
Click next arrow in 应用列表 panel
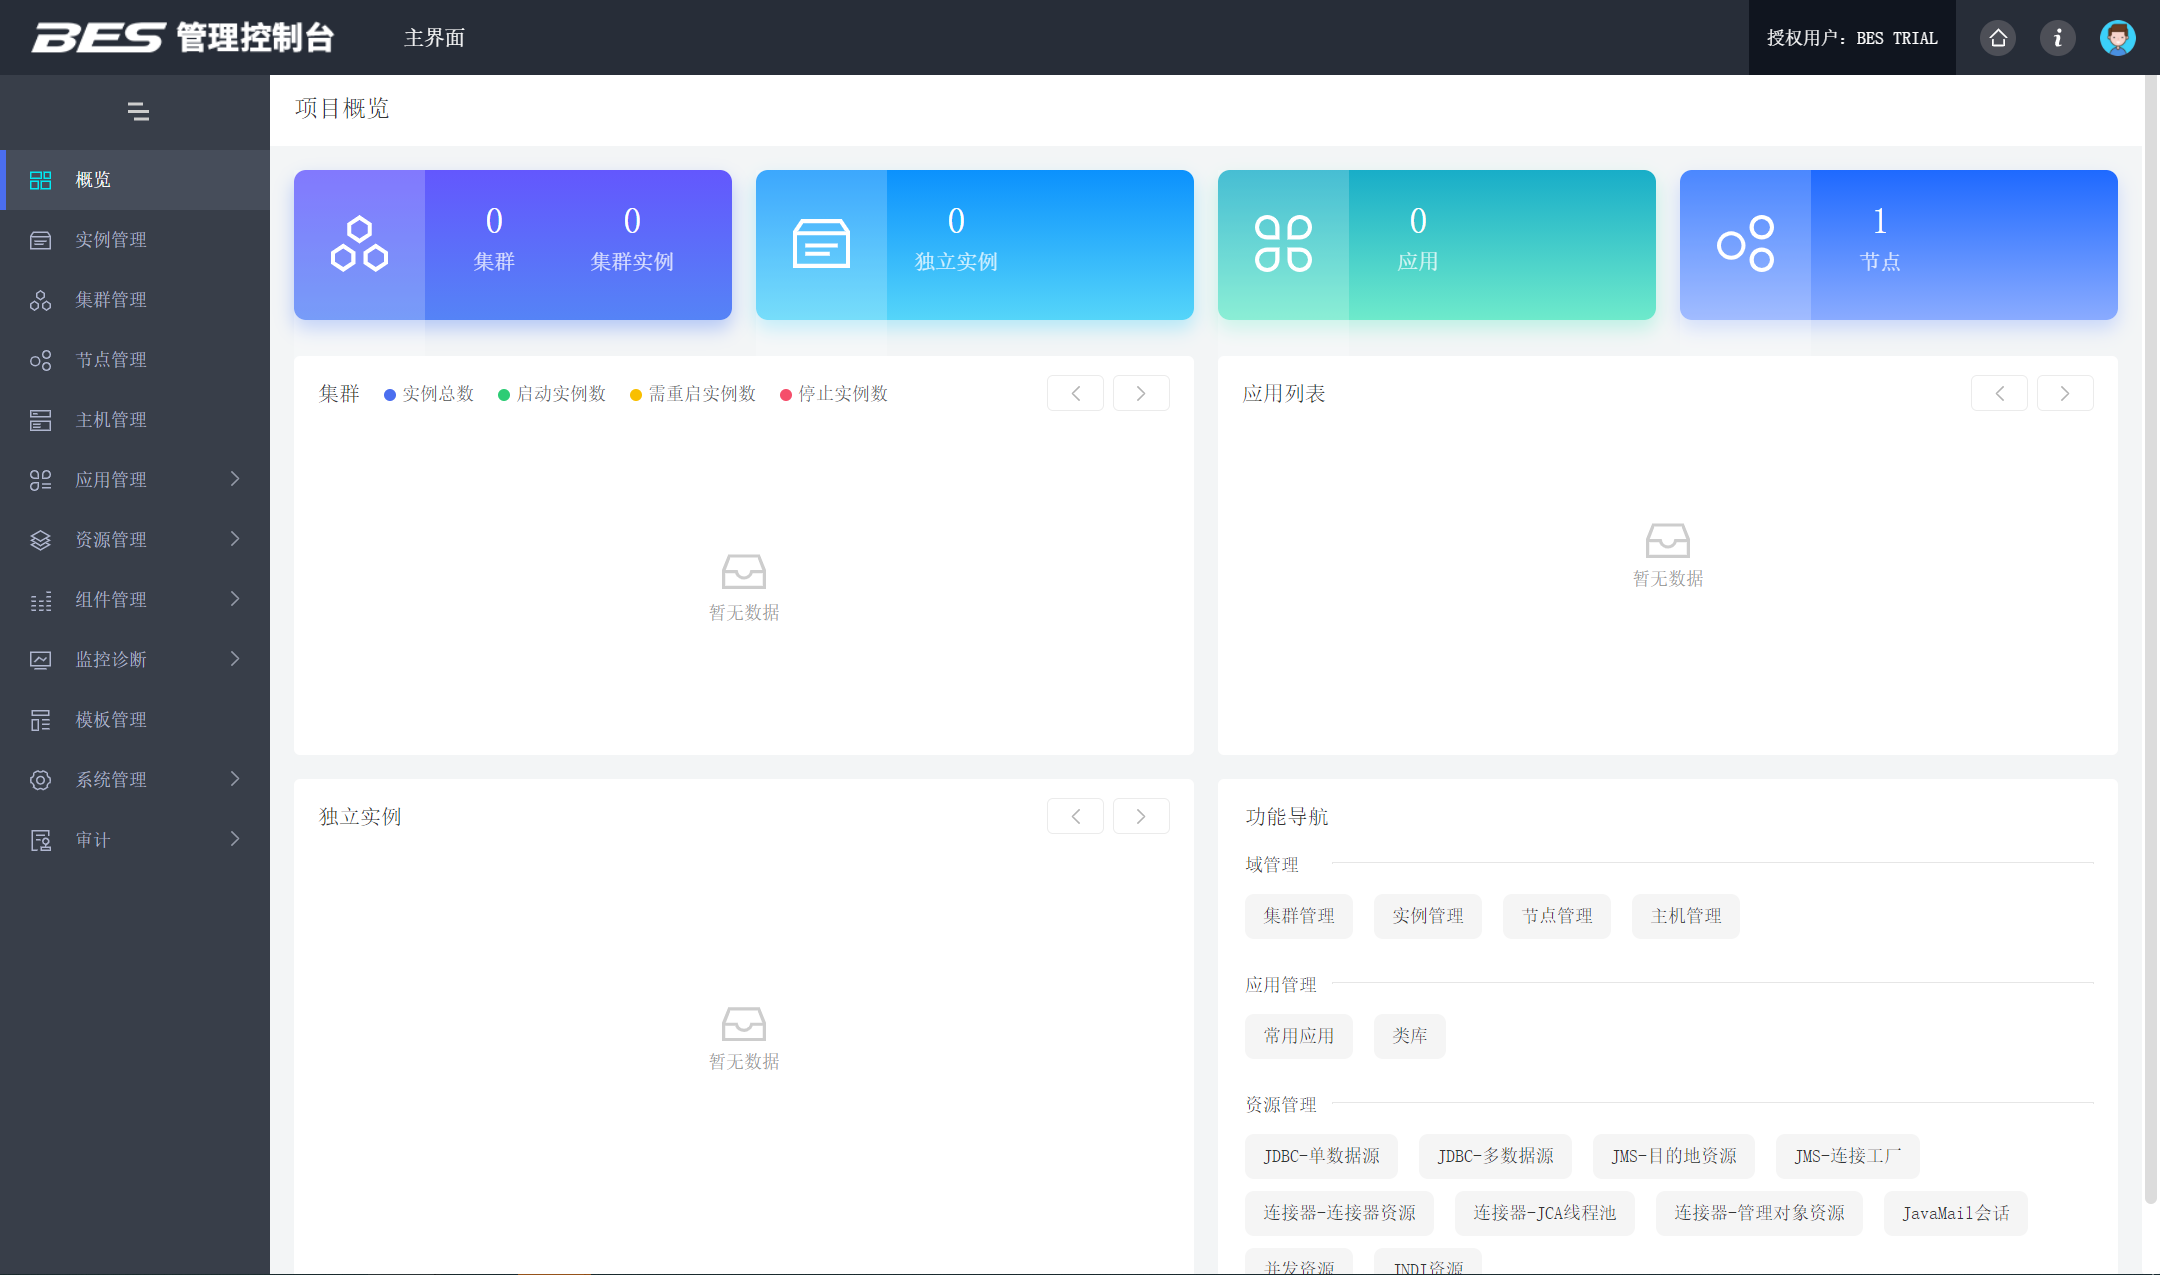pyautogui.click(x=2065, y=394)
